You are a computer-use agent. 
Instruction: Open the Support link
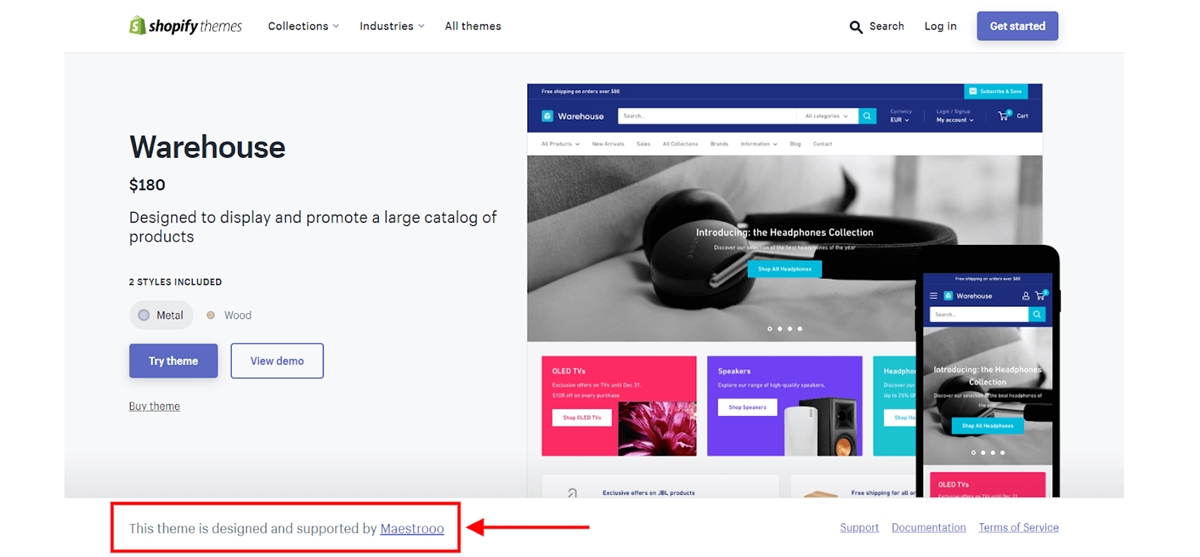(x=859, y=527)
